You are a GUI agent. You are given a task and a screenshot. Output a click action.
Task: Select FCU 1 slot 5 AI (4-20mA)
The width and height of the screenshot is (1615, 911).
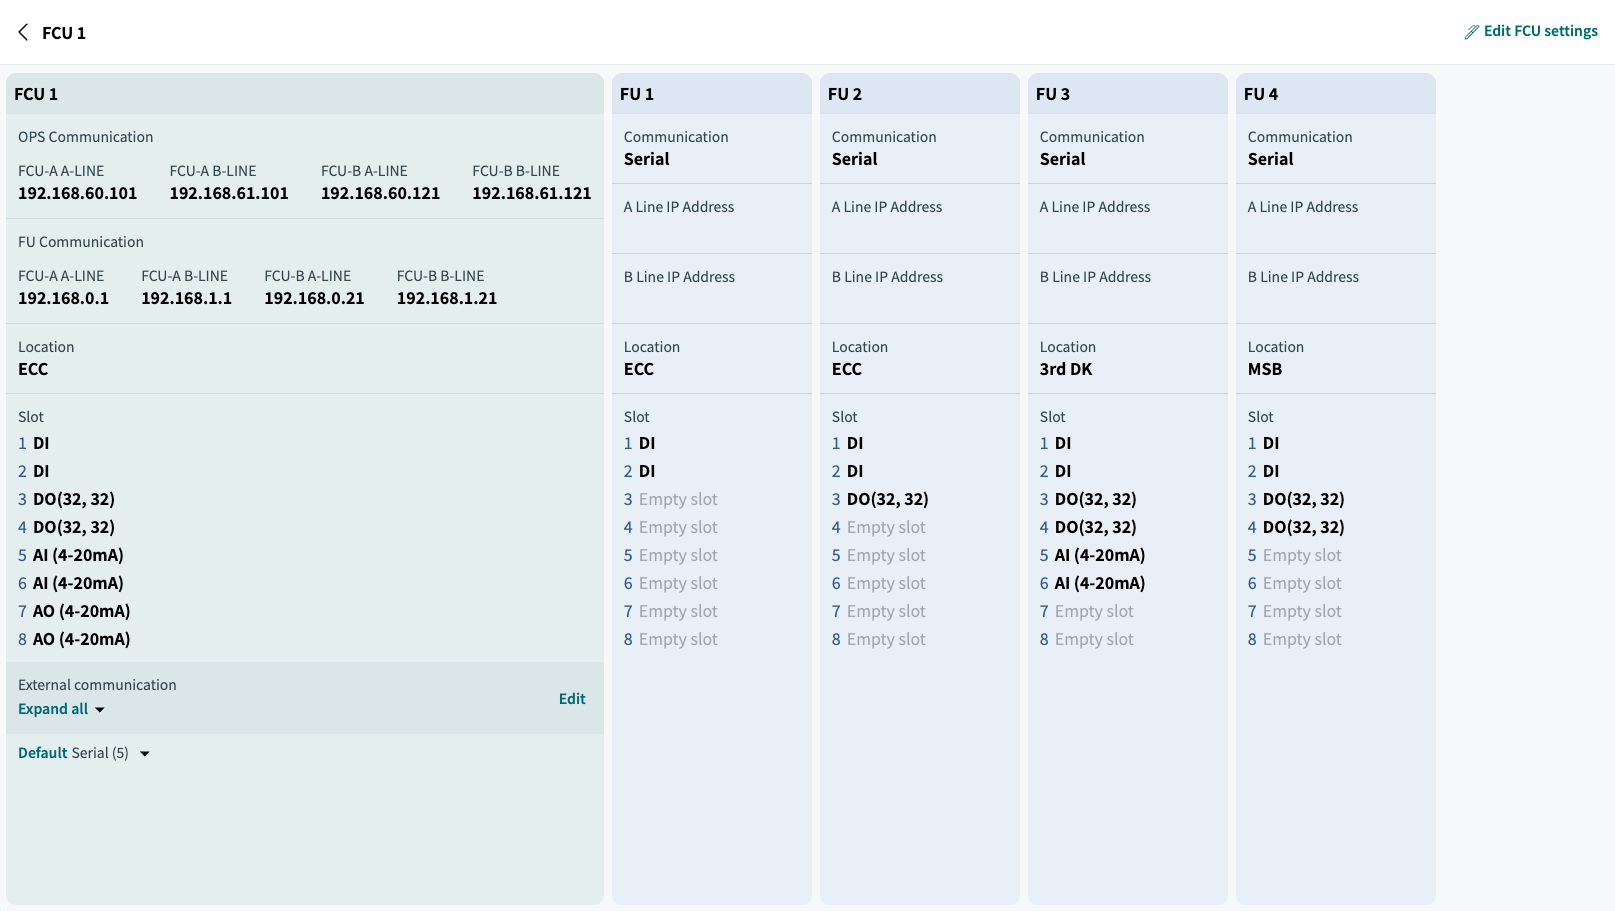tap(71, 555)
